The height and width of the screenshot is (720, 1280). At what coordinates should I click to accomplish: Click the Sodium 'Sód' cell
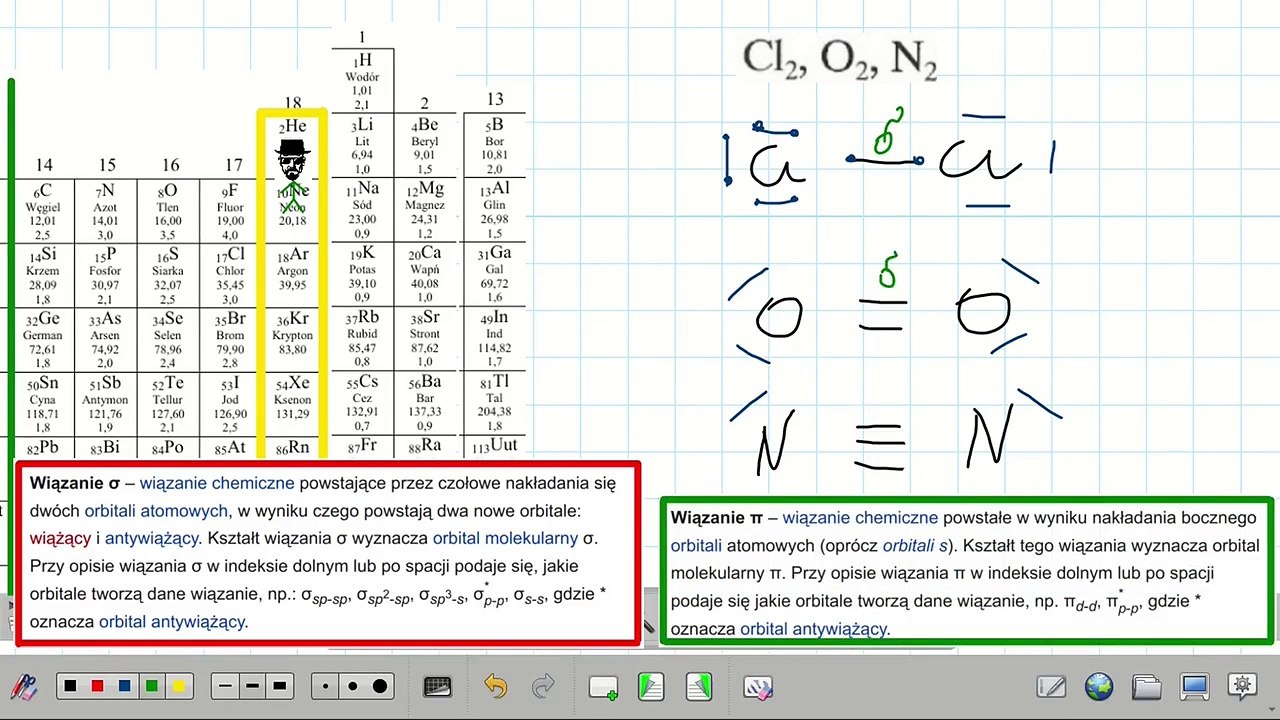click(362, 210)
